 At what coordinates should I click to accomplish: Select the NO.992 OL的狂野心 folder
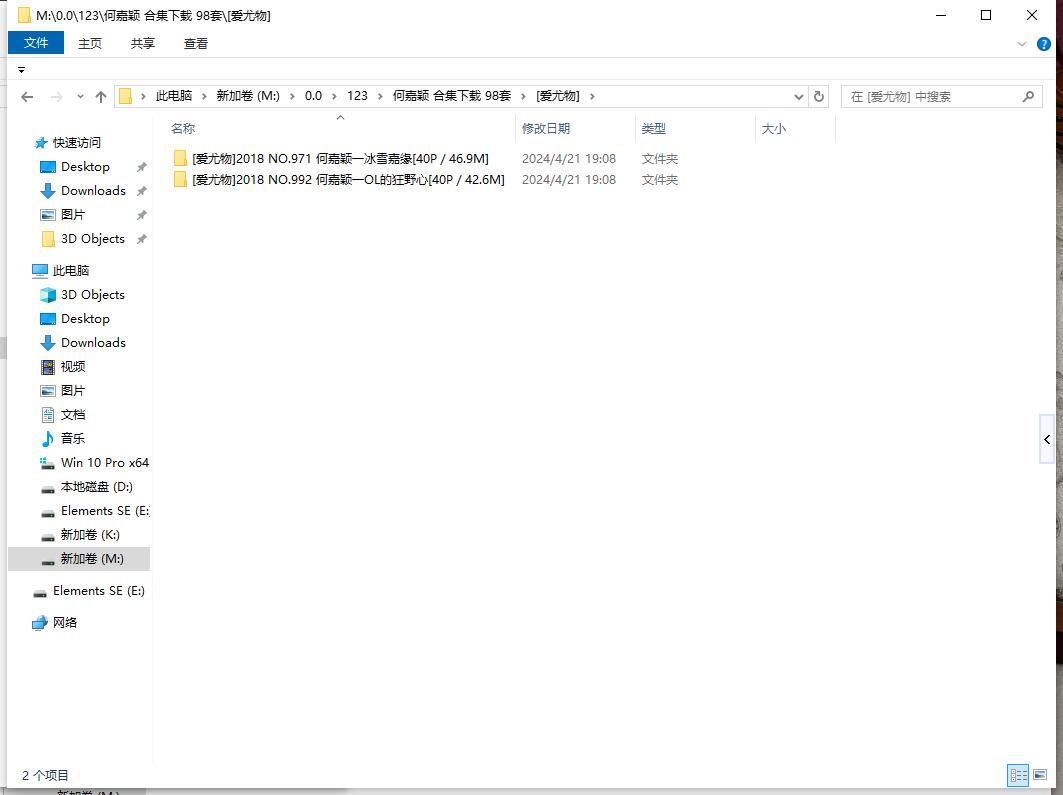(x=348, y=180)
